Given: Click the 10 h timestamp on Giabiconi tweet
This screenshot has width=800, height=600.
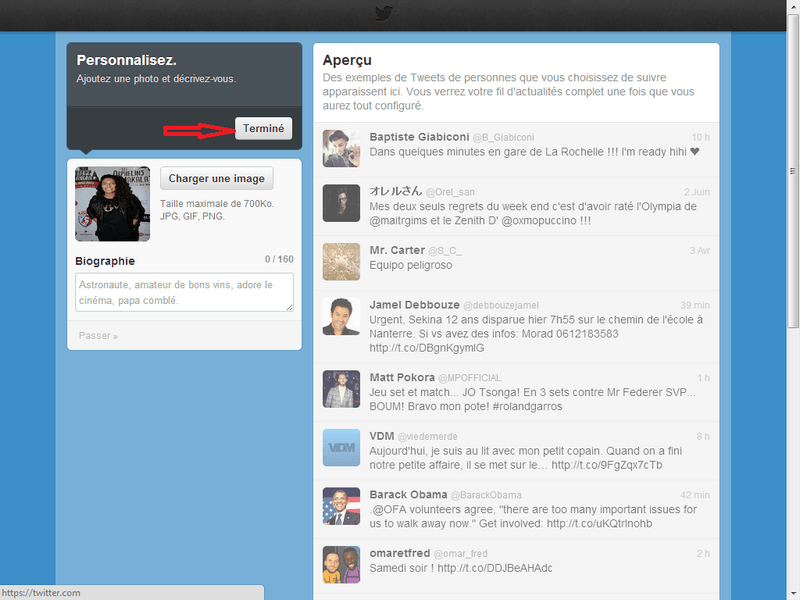Looking at the screenshot, I should (701, 137).
